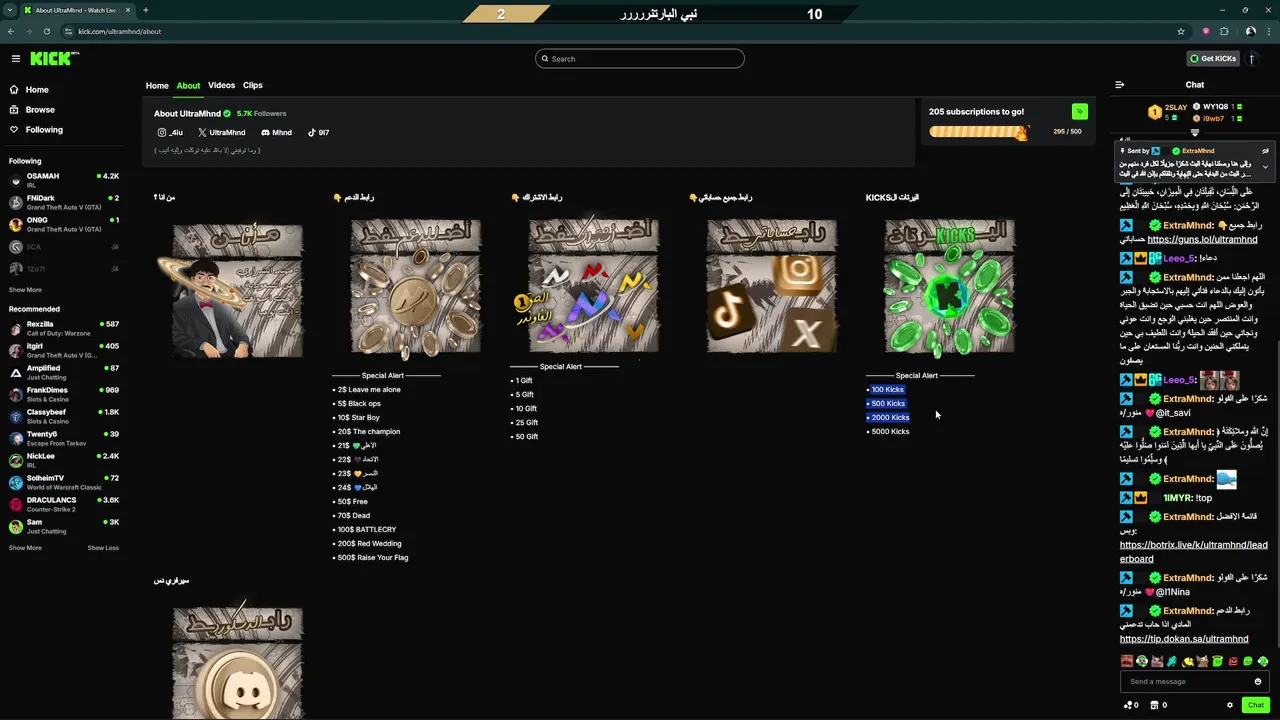The image size is (1280, 720).
Task: Click the pink extension icon in toolbar
Action: [1206, 31]
